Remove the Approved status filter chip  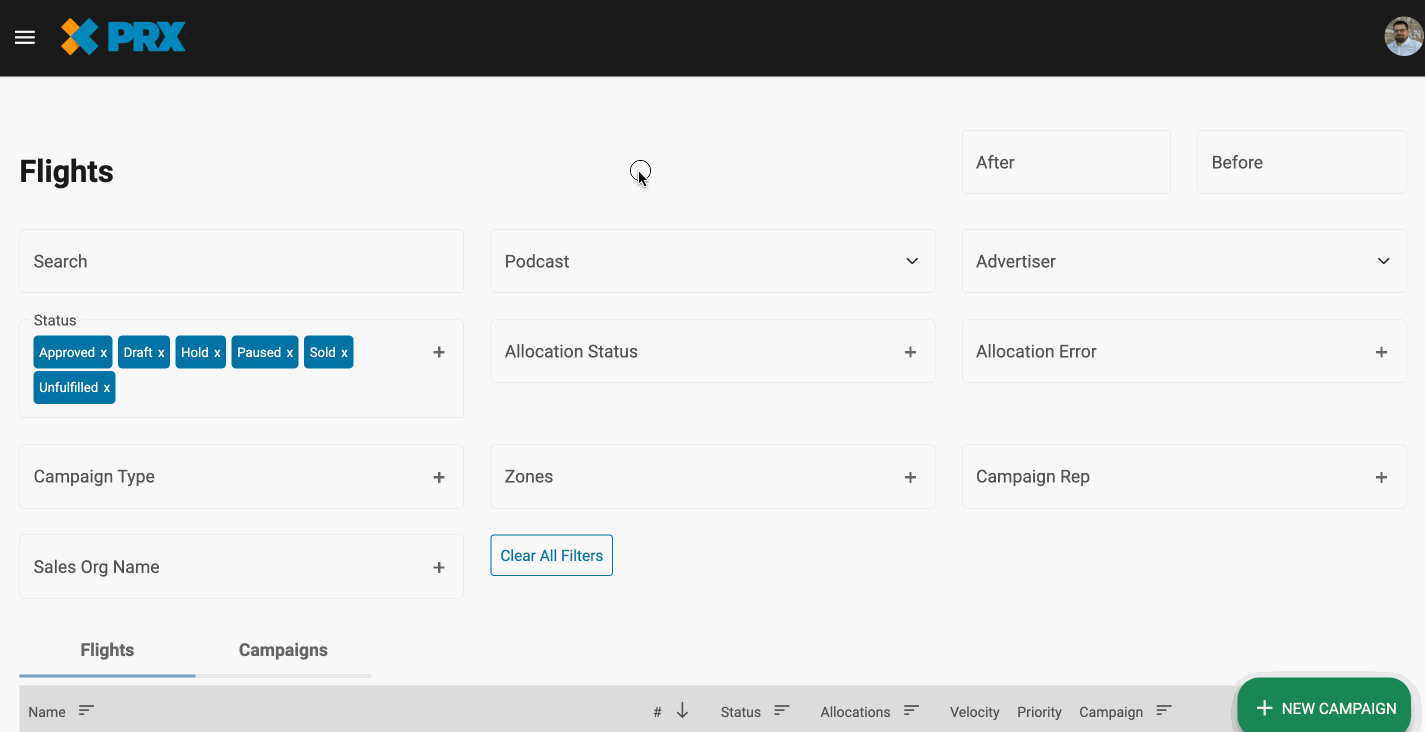102,352
